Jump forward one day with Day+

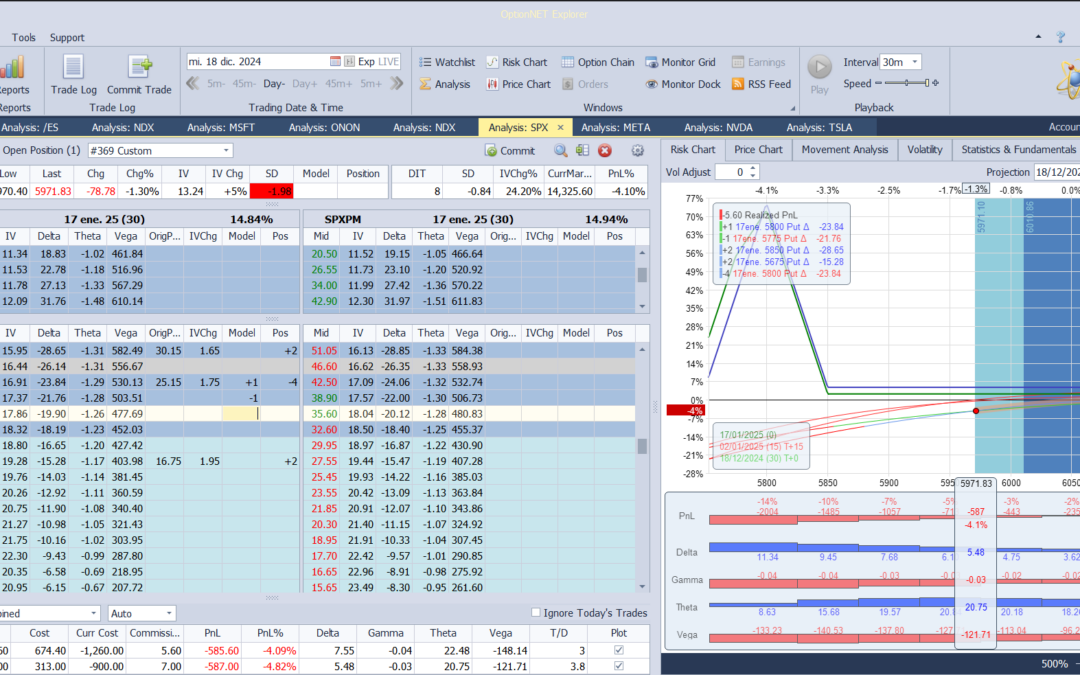click(304, 83)
